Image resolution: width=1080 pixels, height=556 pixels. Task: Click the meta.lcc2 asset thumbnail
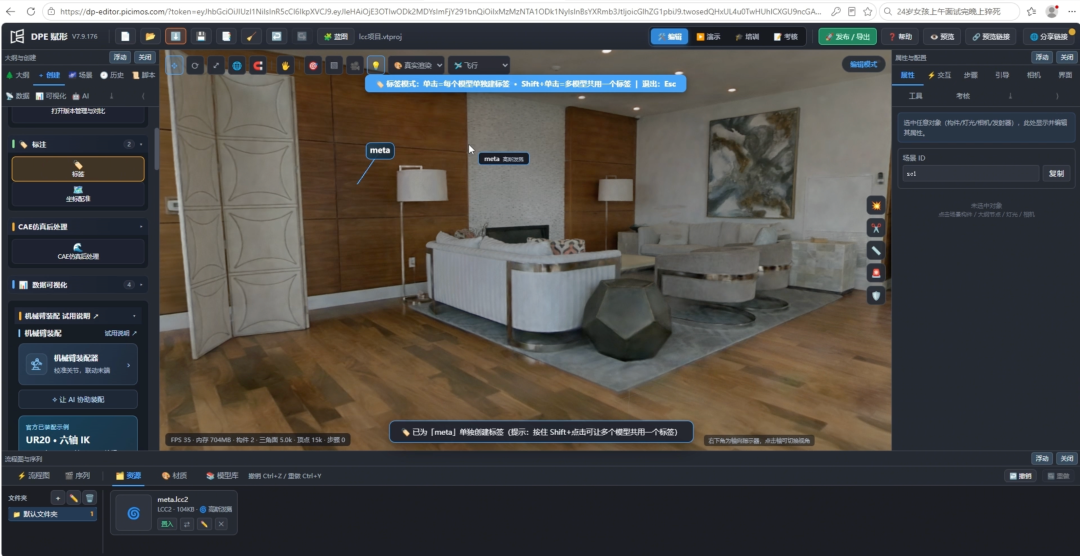pyautogui.click(x=134, y=513)
